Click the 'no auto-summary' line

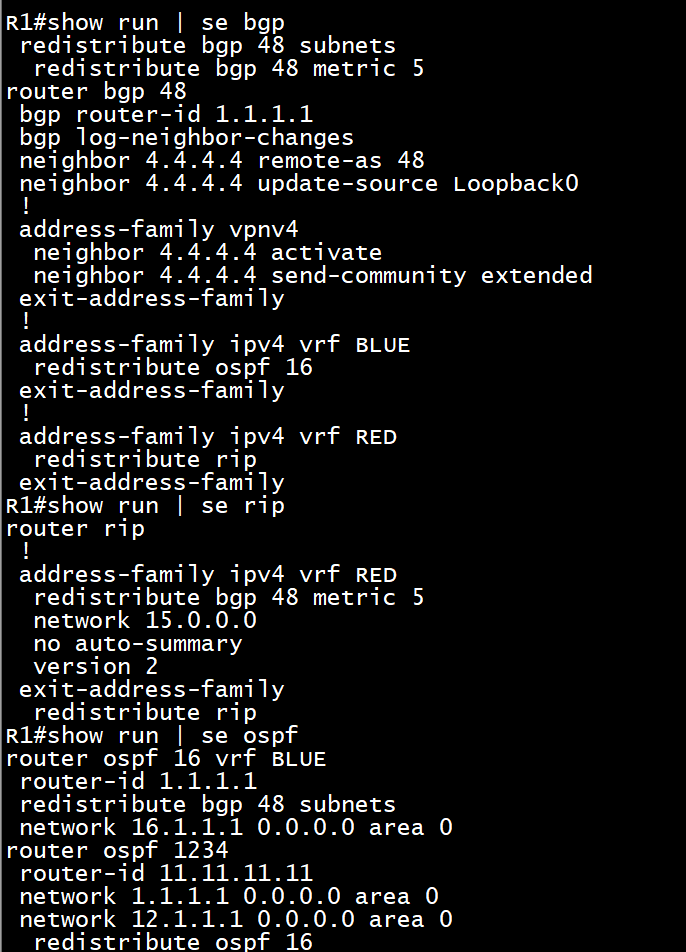[138, 644]
